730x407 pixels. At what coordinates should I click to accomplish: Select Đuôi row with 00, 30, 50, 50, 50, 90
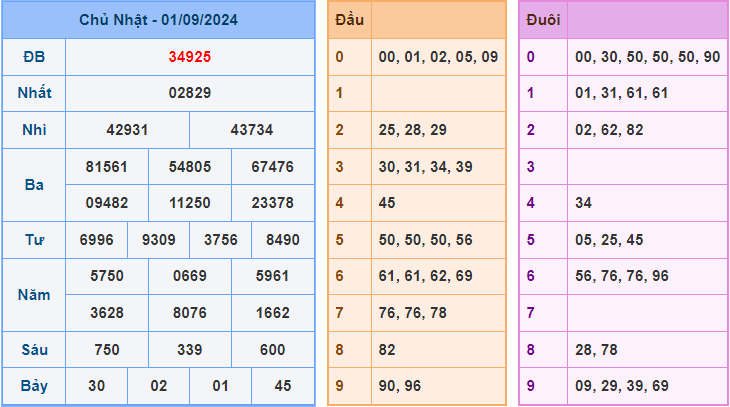pyautogui.click(x=647, y=57)
